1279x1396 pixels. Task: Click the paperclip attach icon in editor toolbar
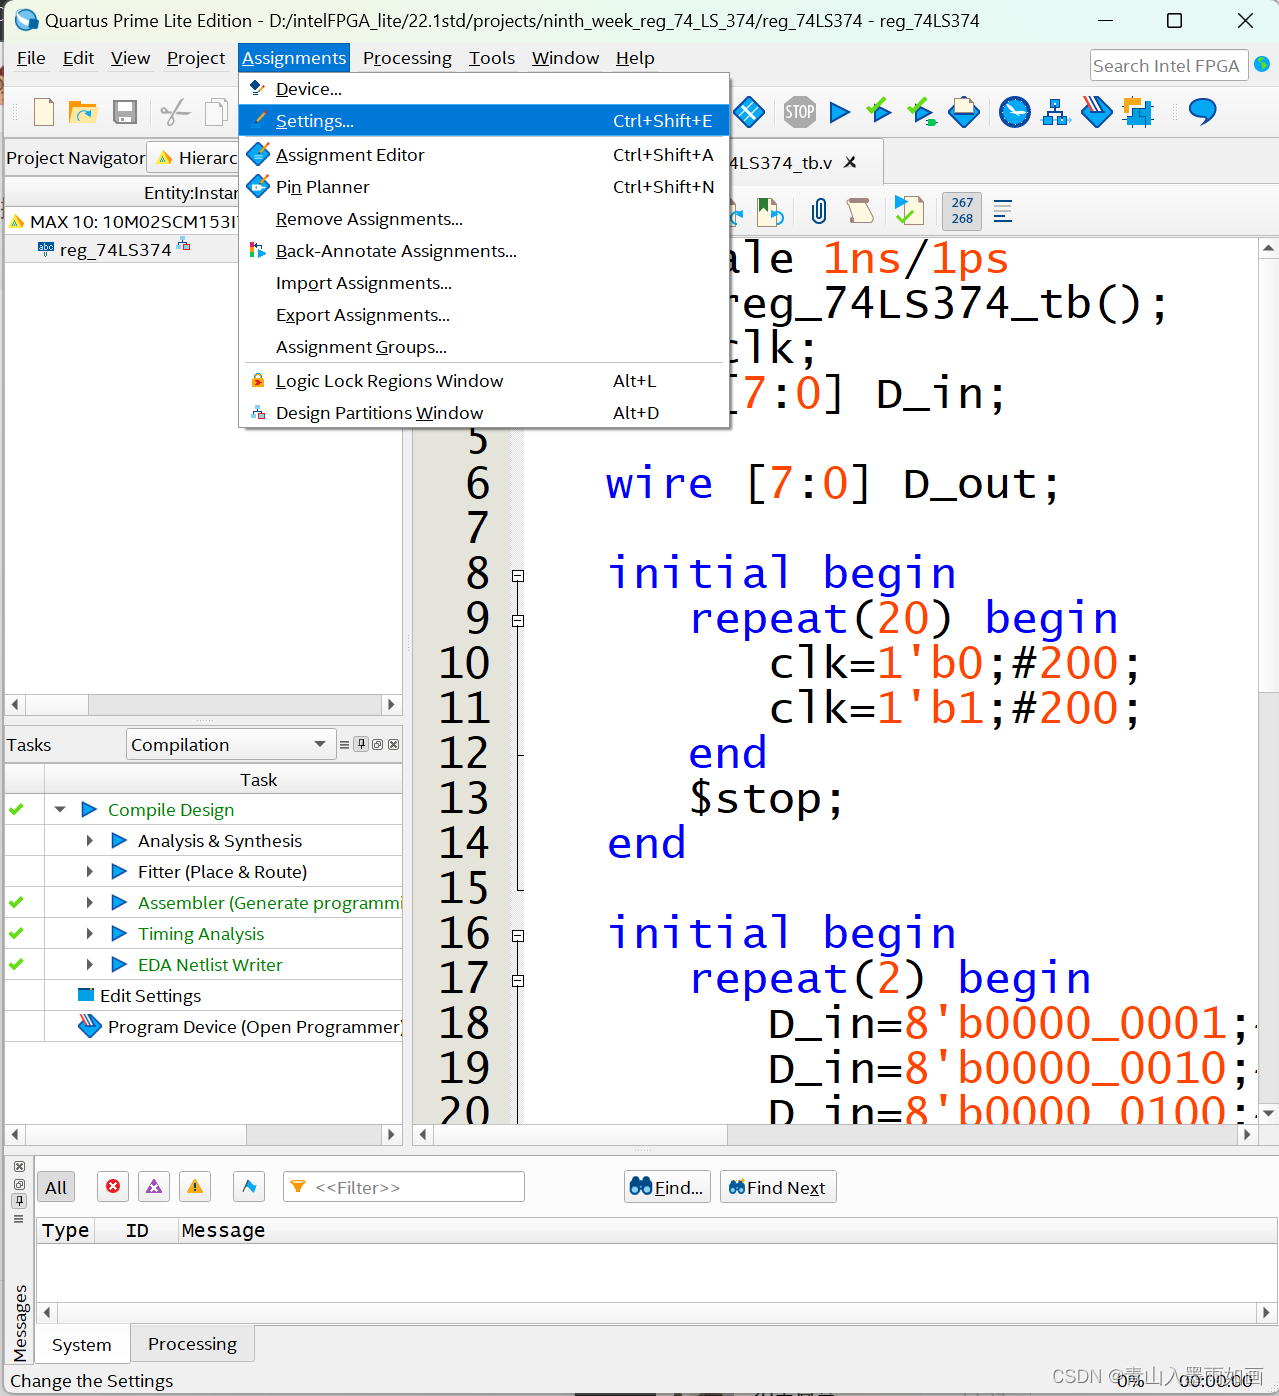(x=819, y=211)
